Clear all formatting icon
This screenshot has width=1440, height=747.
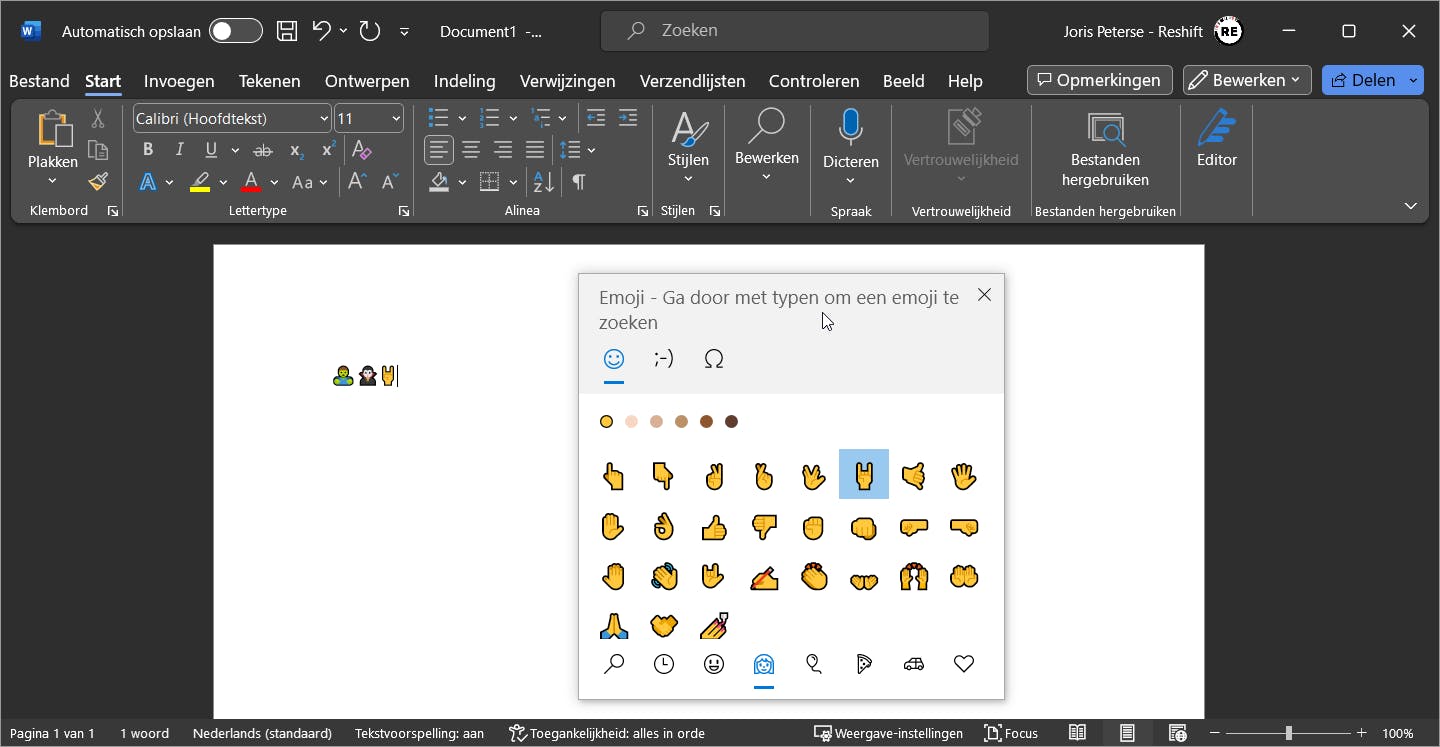pos(362,150)
